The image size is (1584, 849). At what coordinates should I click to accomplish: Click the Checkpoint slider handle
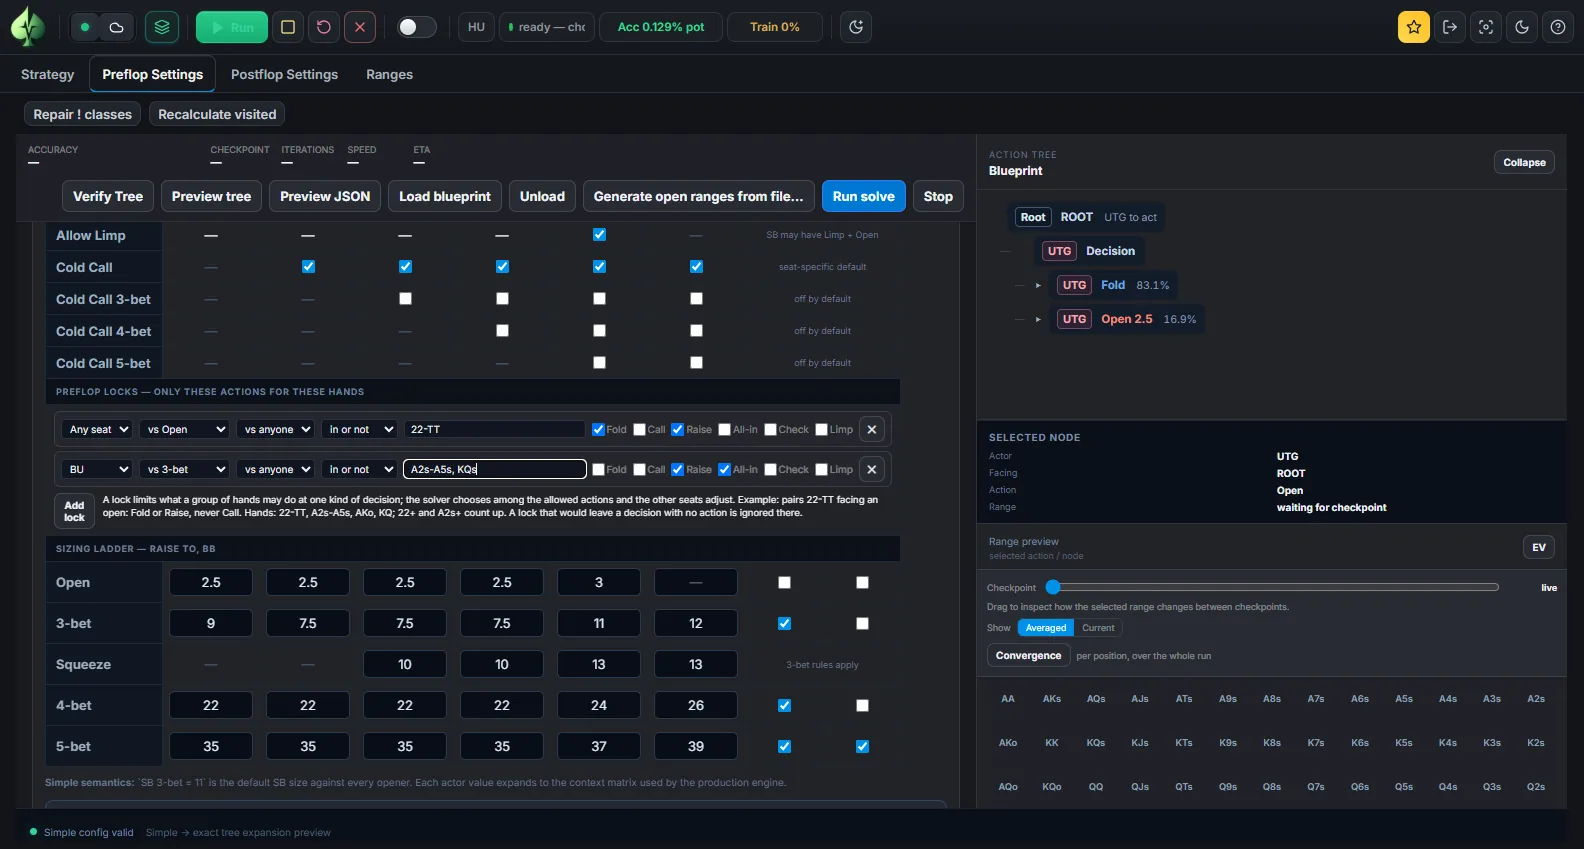(1053, 587)
